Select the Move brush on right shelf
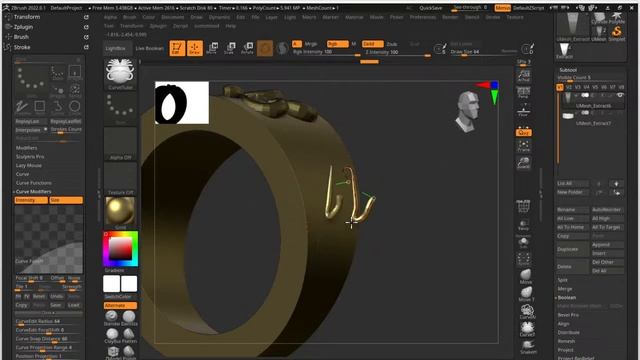Image resolution: width=640 pixels, height=360 pixels. tap(526, 276)
